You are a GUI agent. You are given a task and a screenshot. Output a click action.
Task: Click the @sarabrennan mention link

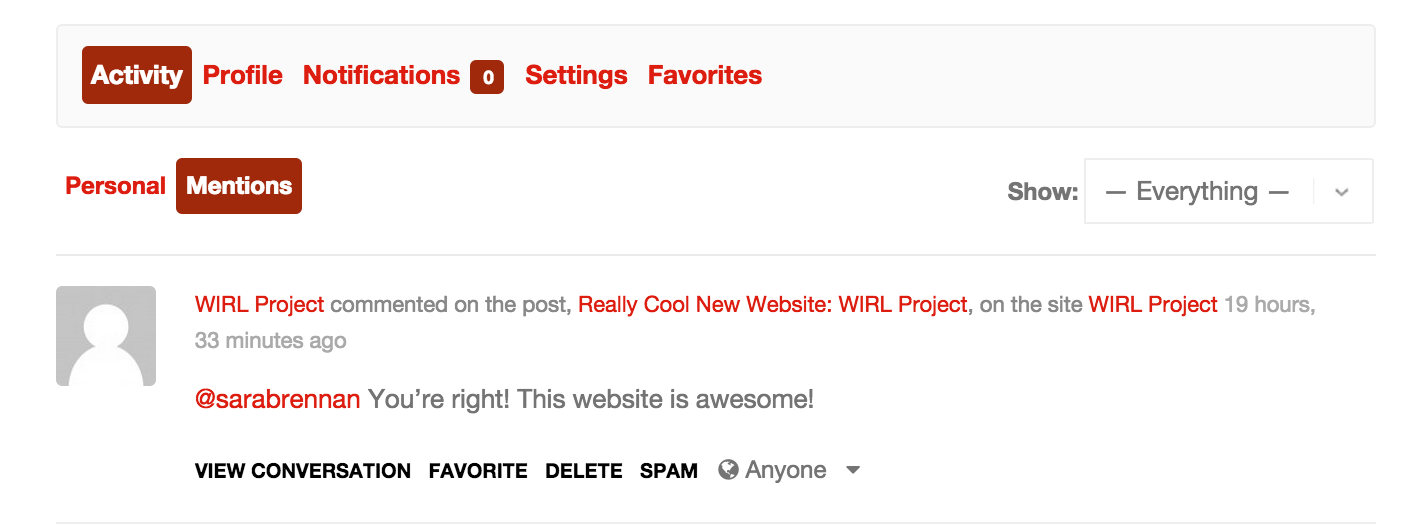pyautogui.click(x=278, y=400)
